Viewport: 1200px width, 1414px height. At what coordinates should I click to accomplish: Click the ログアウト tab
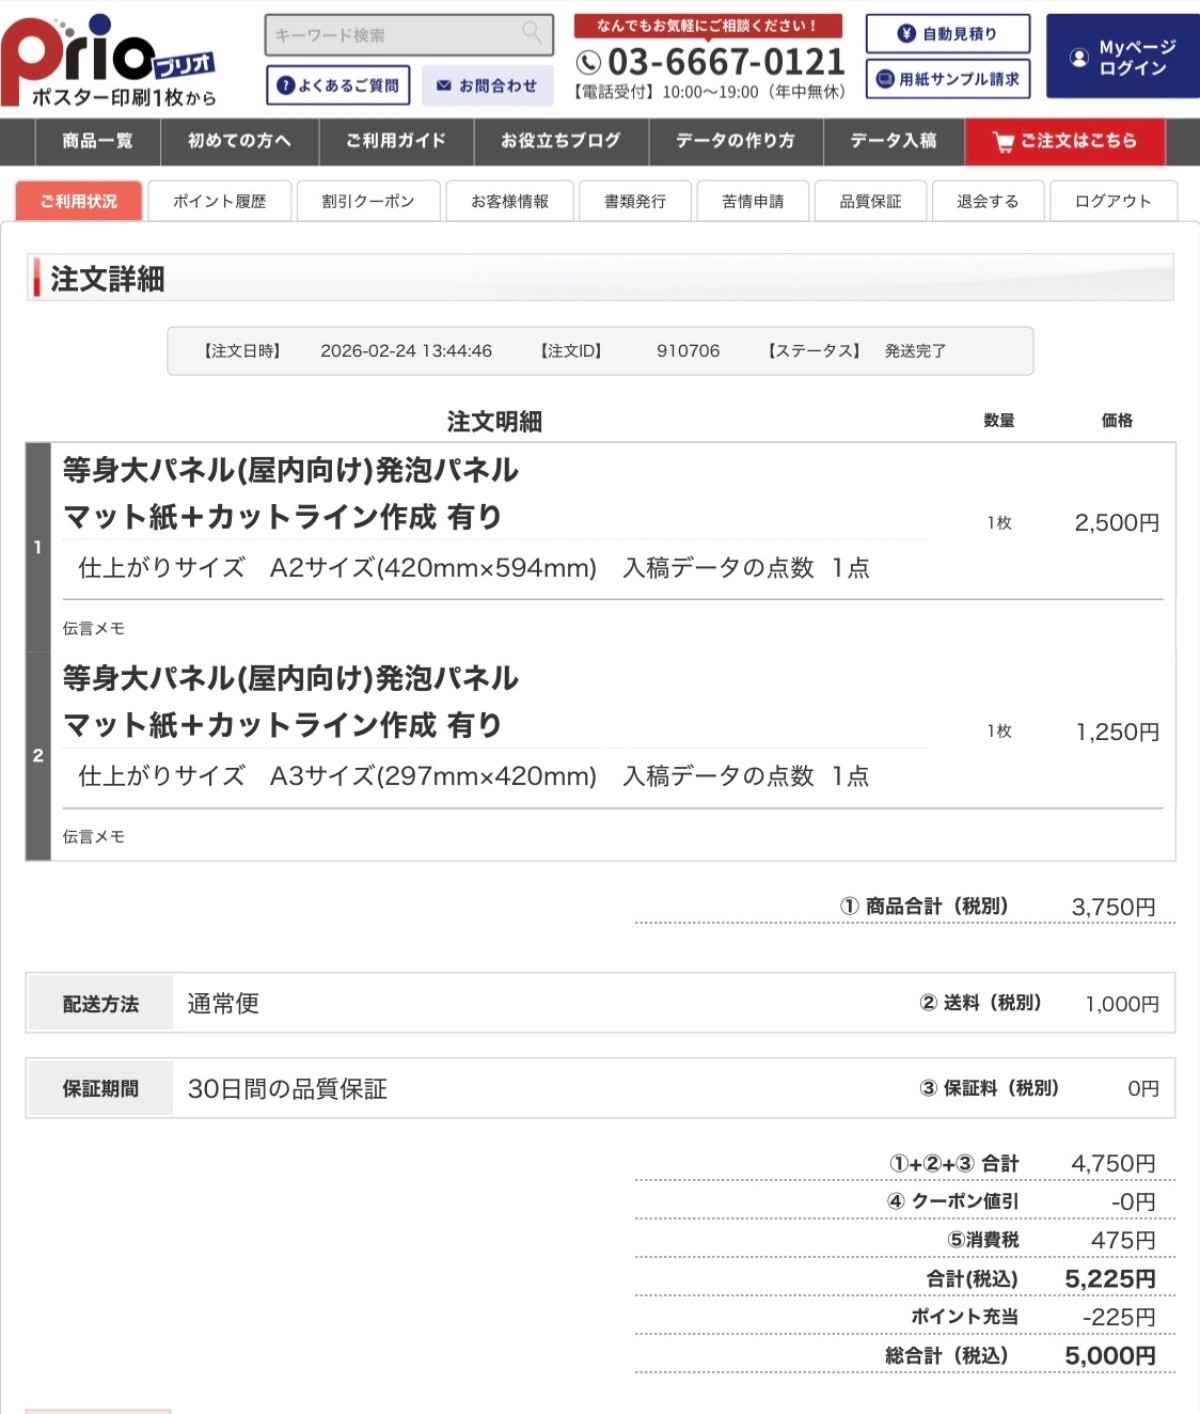pyautogui.click(x=1112, y=201)
